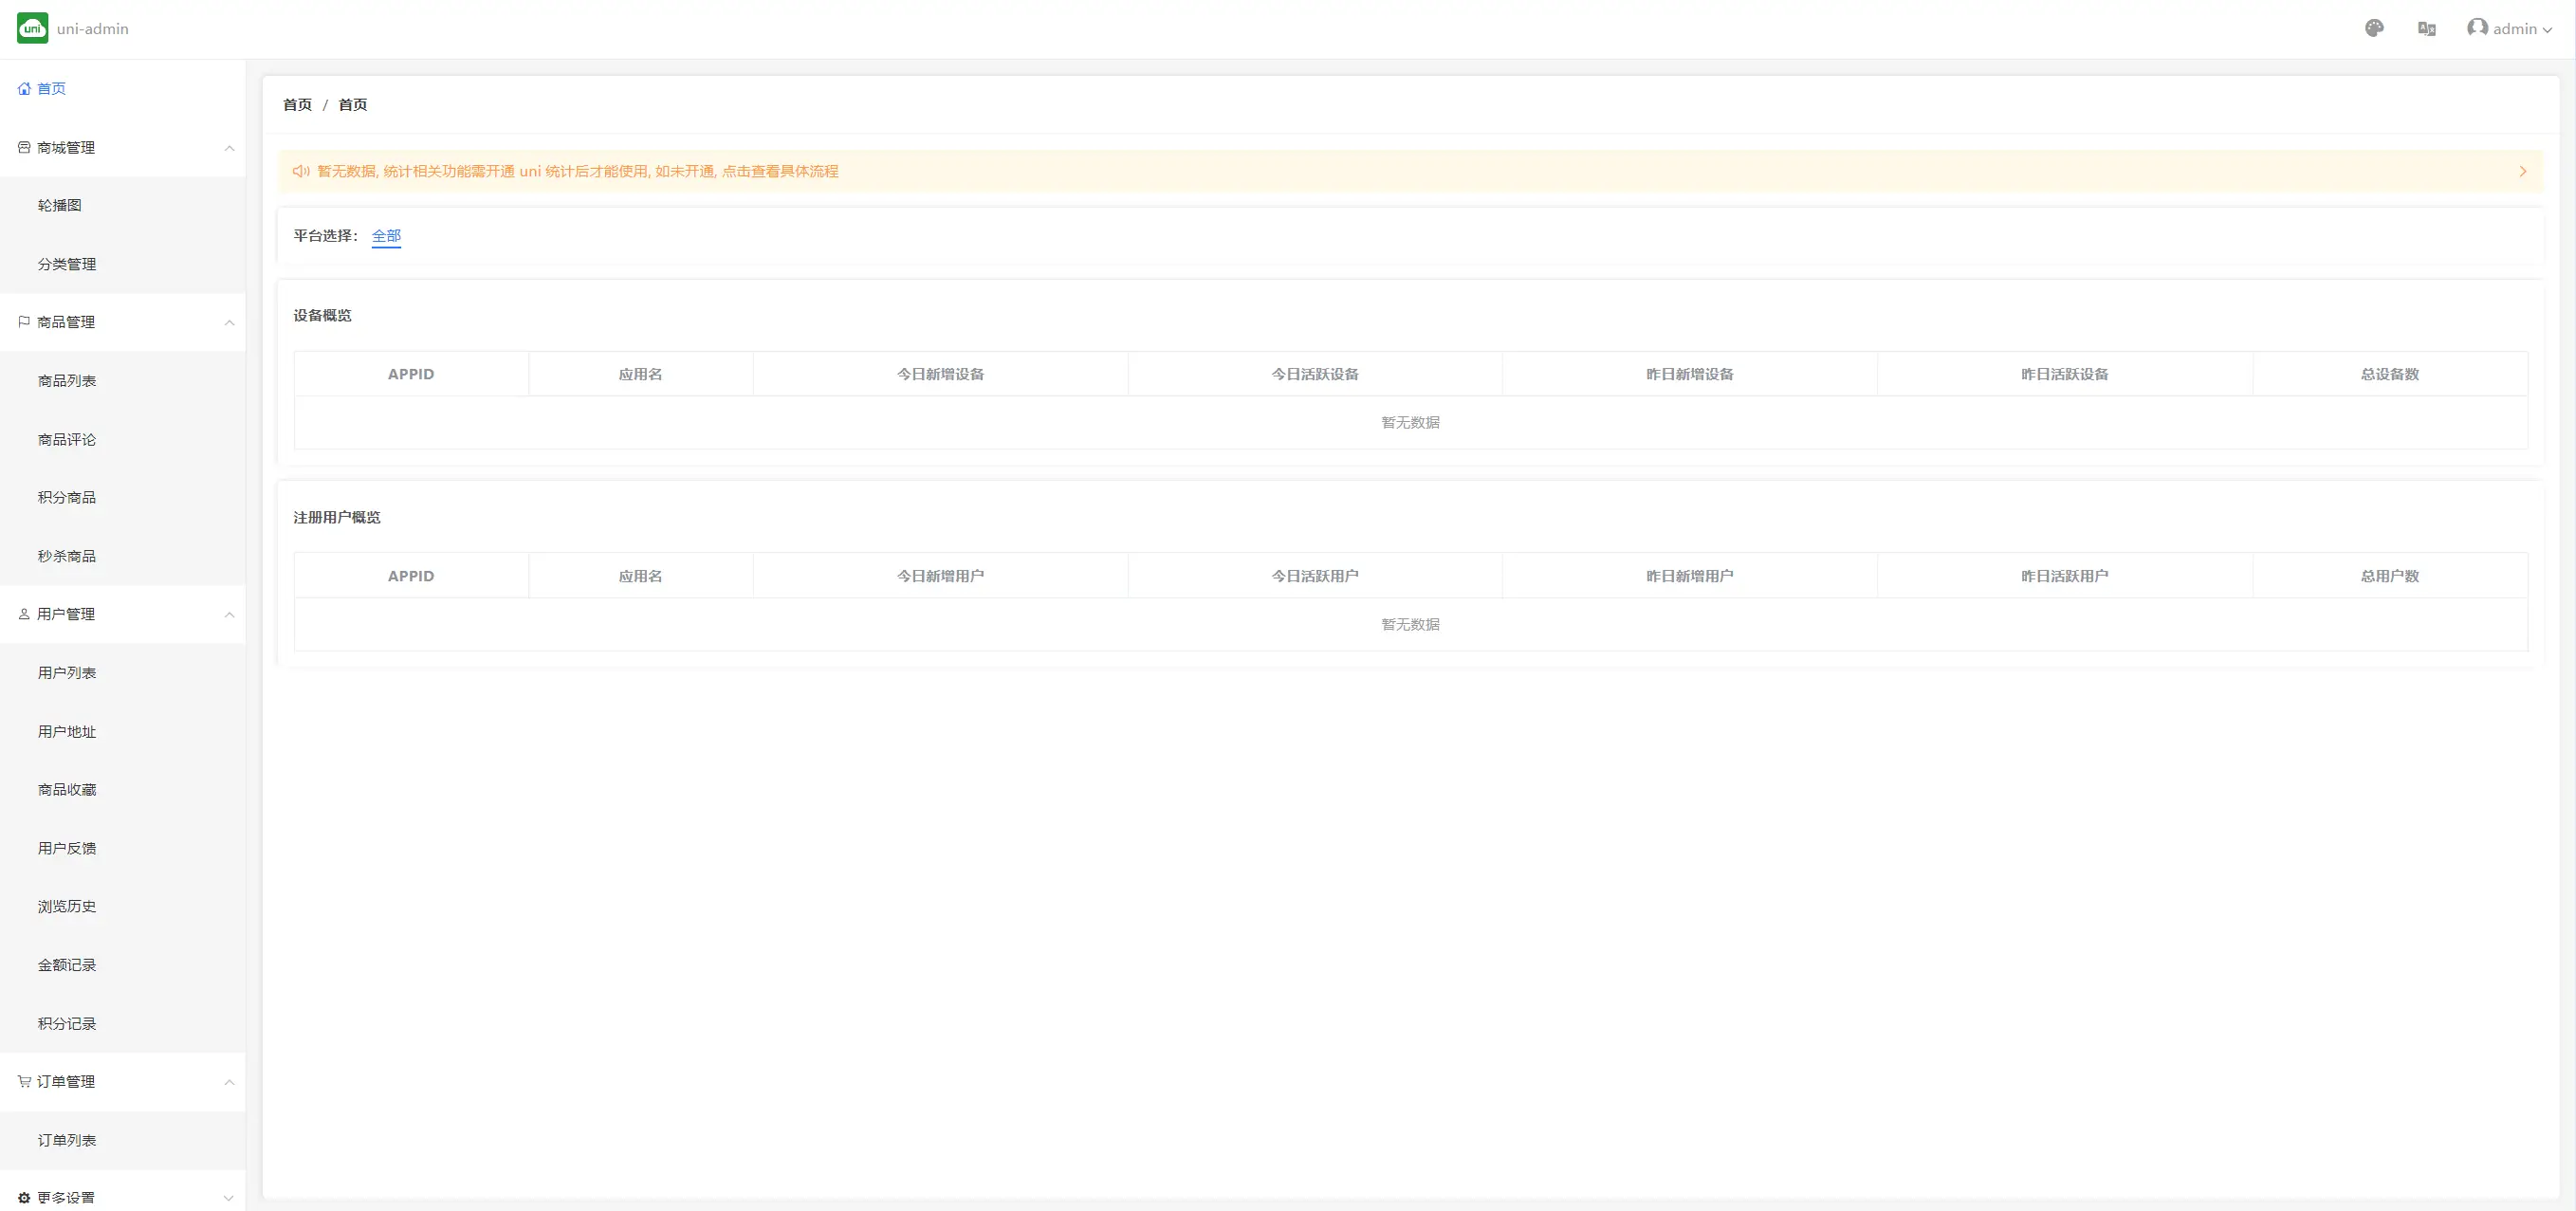Image resolution: width=2576 pixels, height=1211 pixels.
Task: Click the cart icon beside 订单管理
Action: [x=24, y=1081]
